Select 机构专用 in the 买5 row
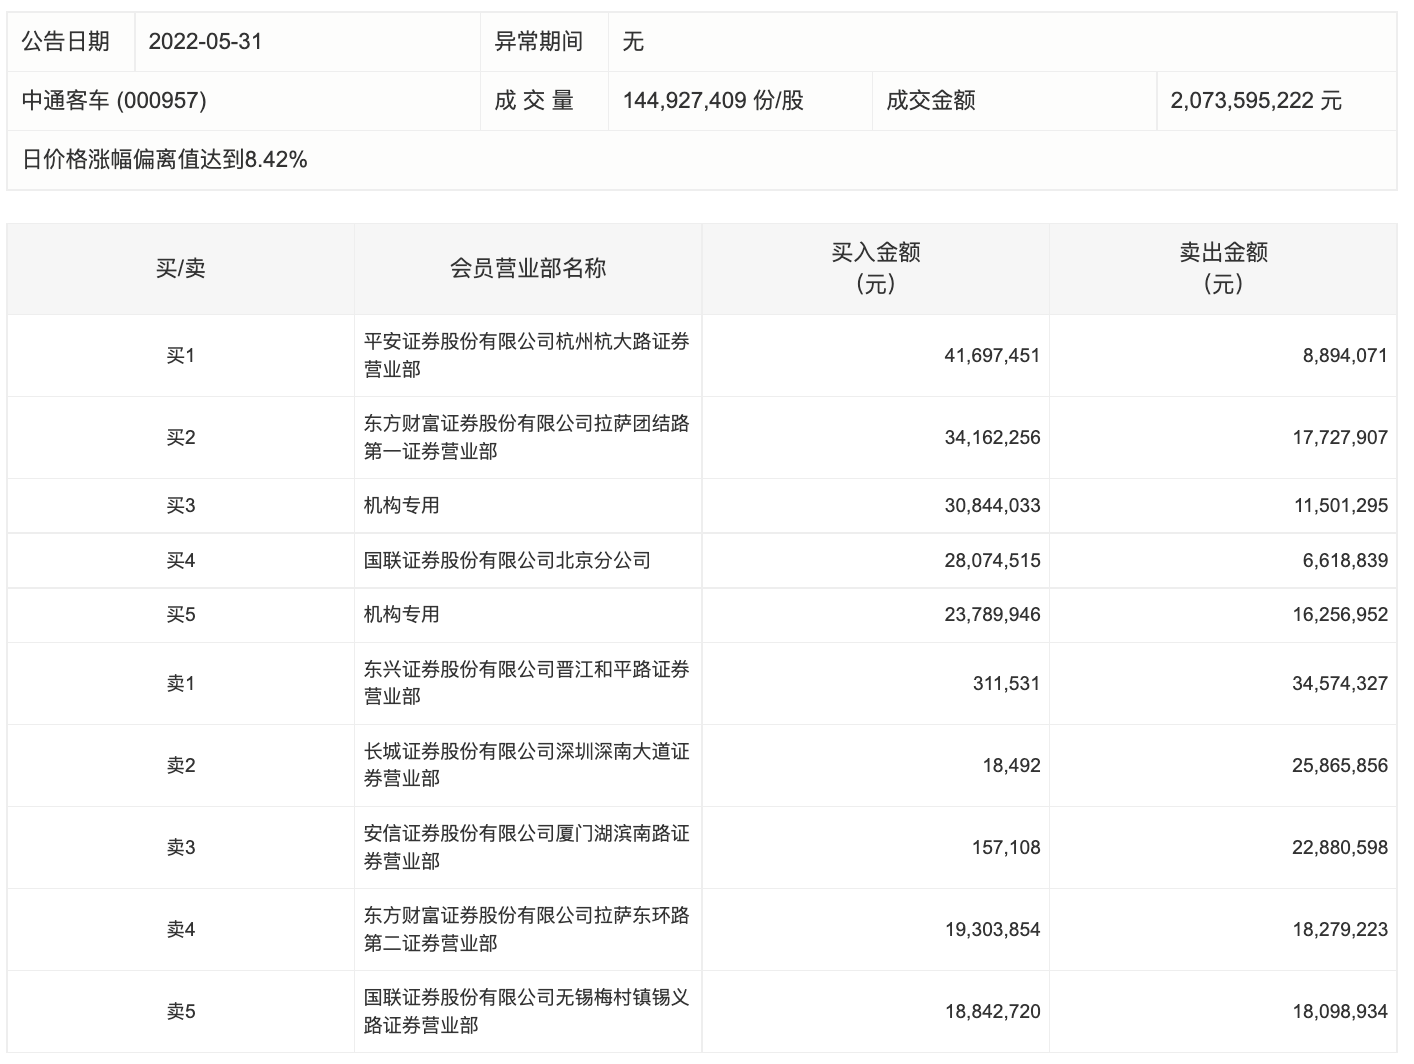Viewport: 1414px width, 1064px height. [402, 615]
